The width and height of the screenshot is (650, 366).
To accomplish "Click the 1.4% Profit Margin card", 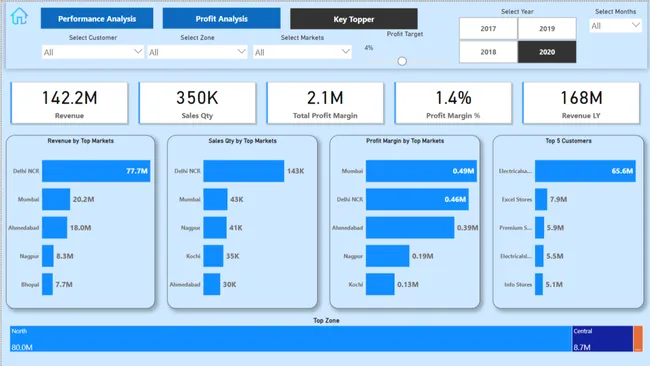I will pos(453,103).
